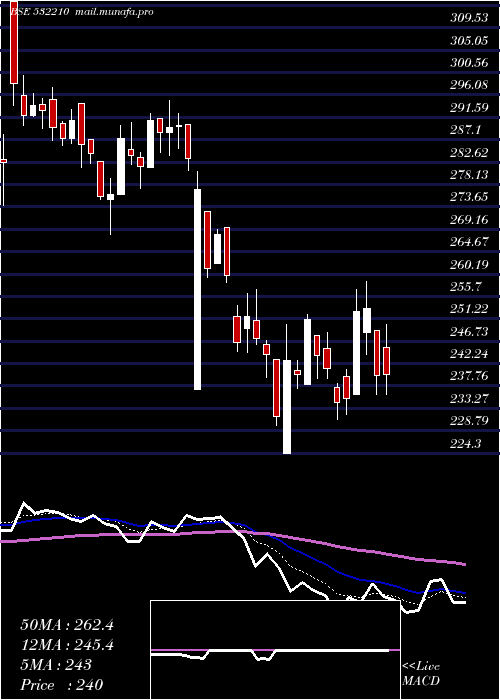Select the 291.59 axis value

pyautogui.click(x=469, y=108)
